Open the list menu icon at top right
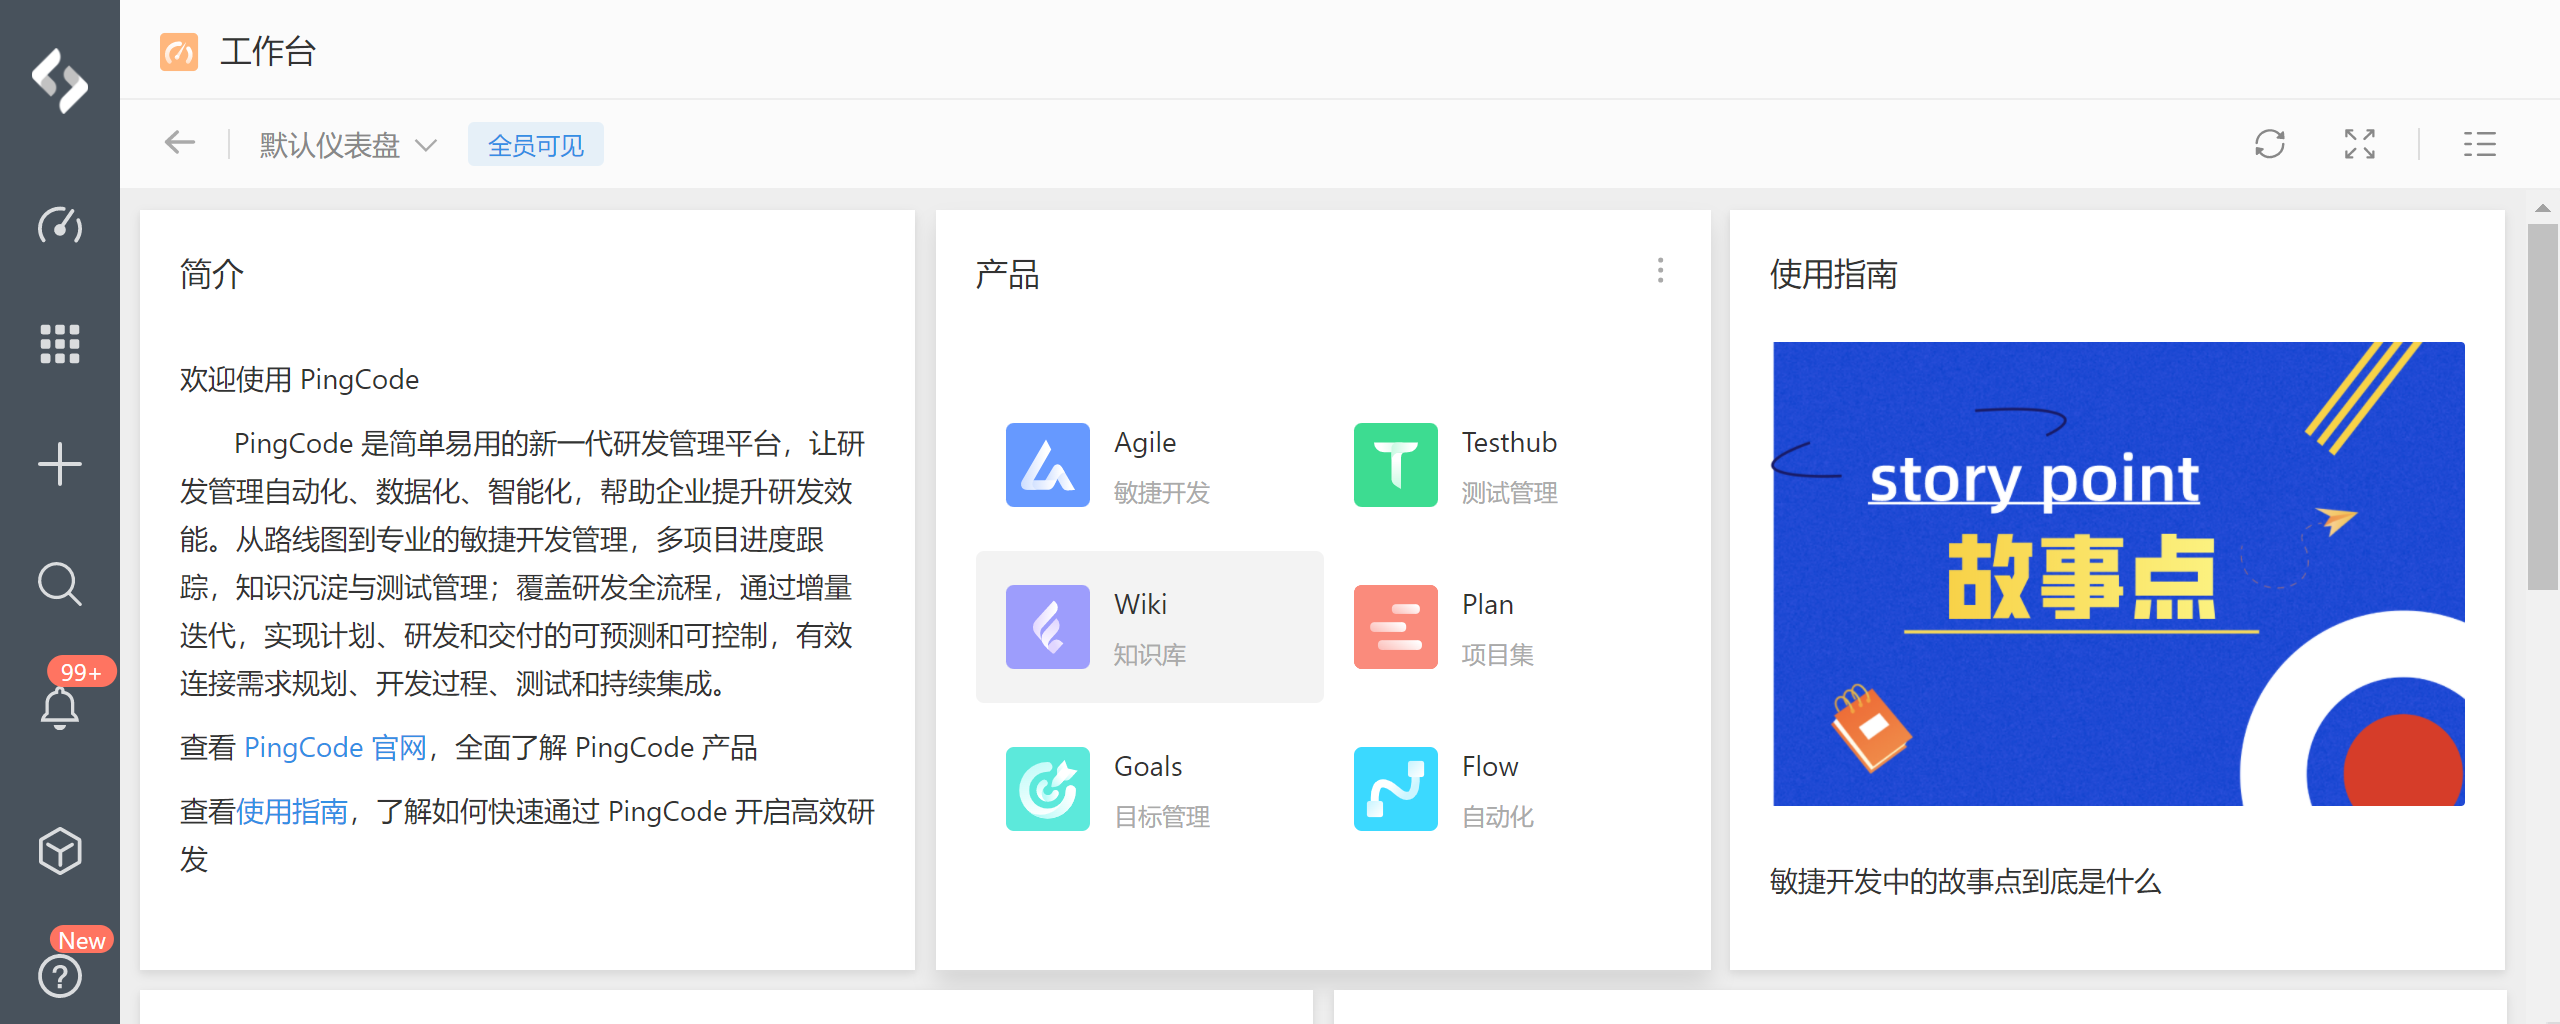The width and height of the screenshot is (2560, 1024). [x=2479, y=144]
